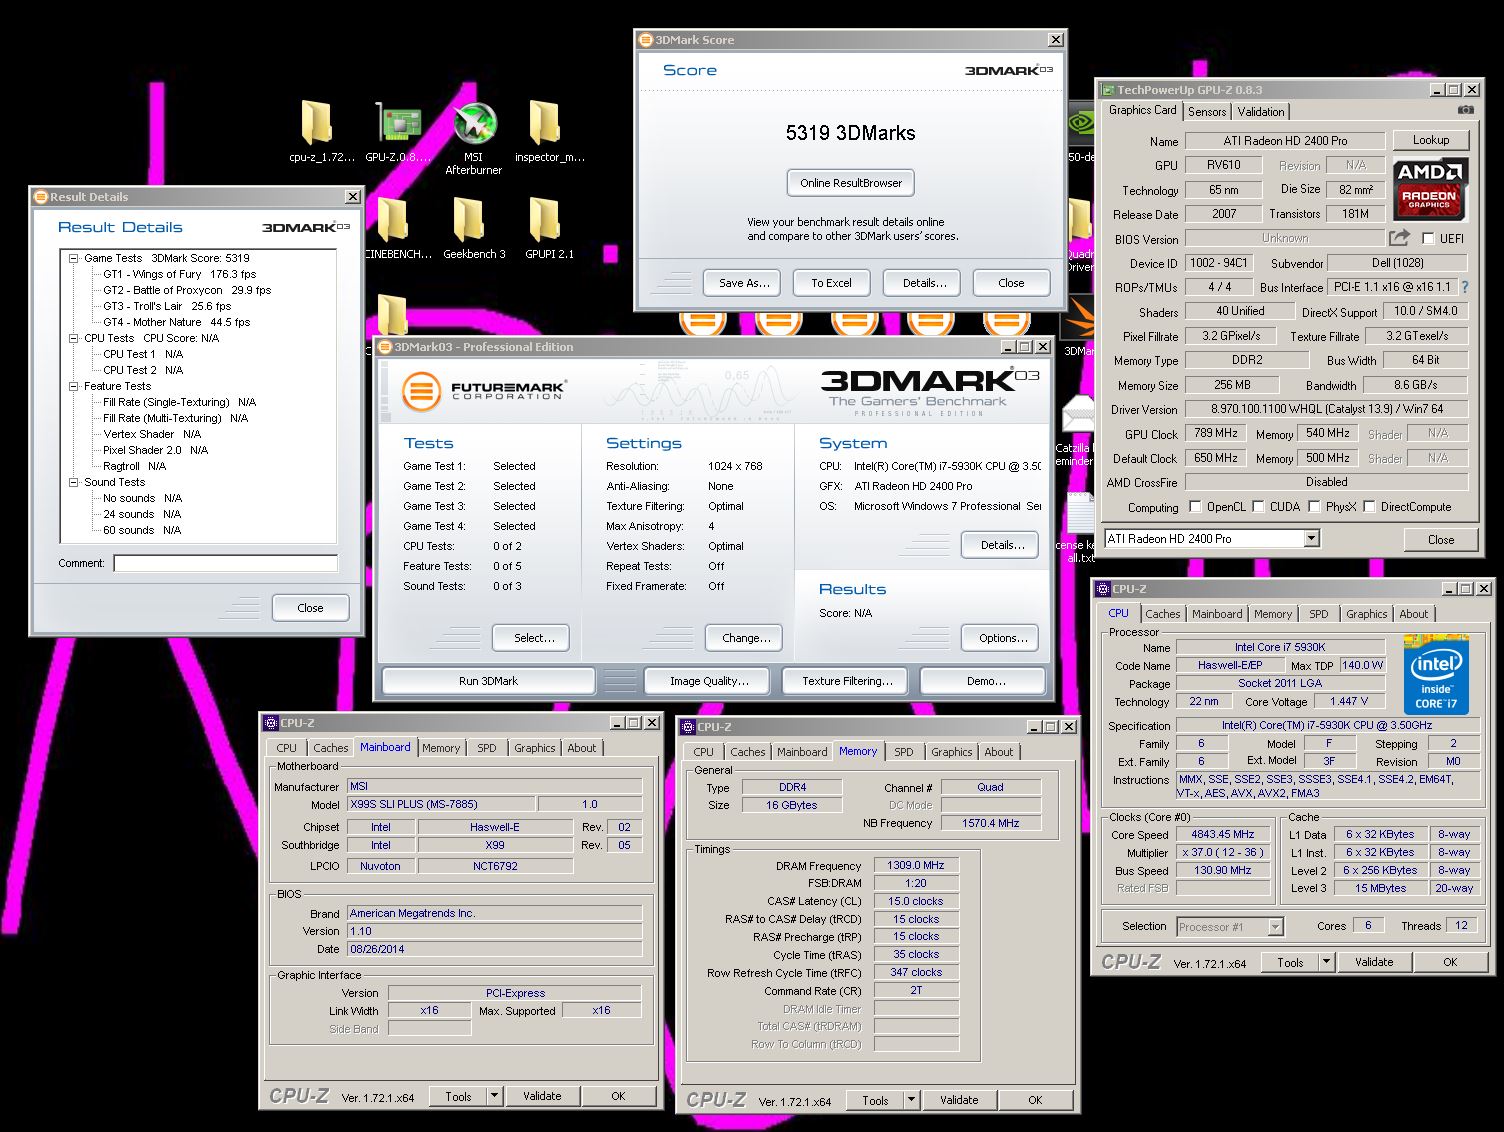Click the Futuremark orange logo in 3DMark03
Image resolution: width=1504 pixels, height=1132 pixels.
pos(421,391)
